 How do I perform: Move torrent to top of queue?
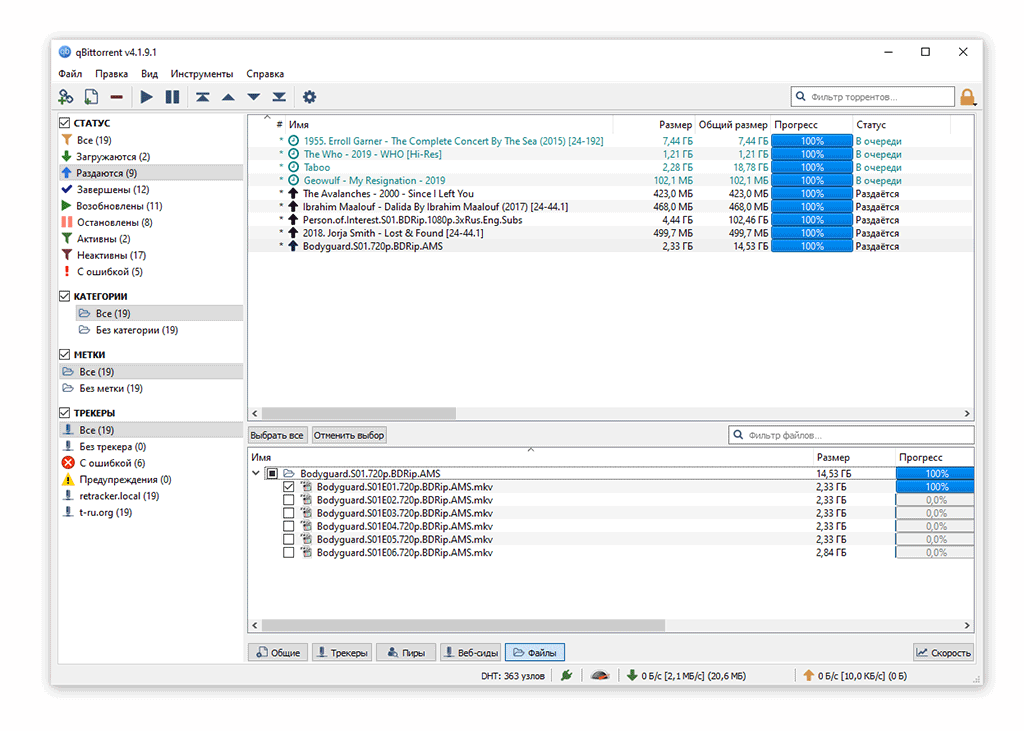point(203,97)
